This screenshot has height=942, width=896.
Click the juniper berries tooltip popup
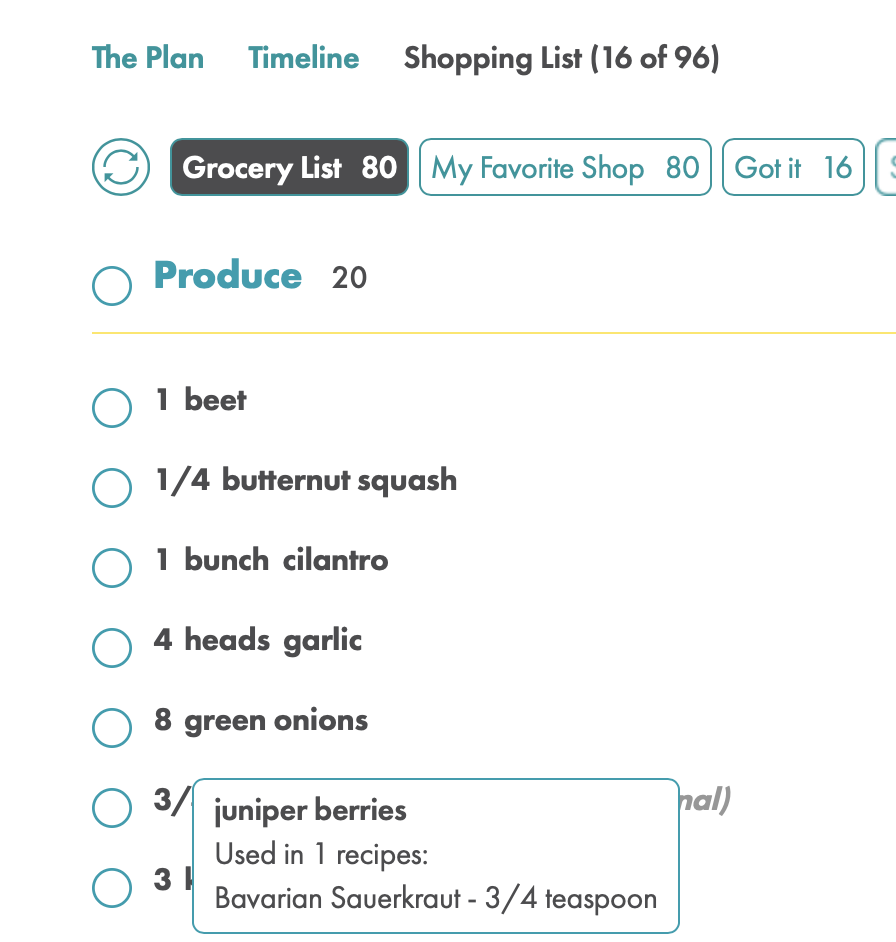(x=436, y=855)
